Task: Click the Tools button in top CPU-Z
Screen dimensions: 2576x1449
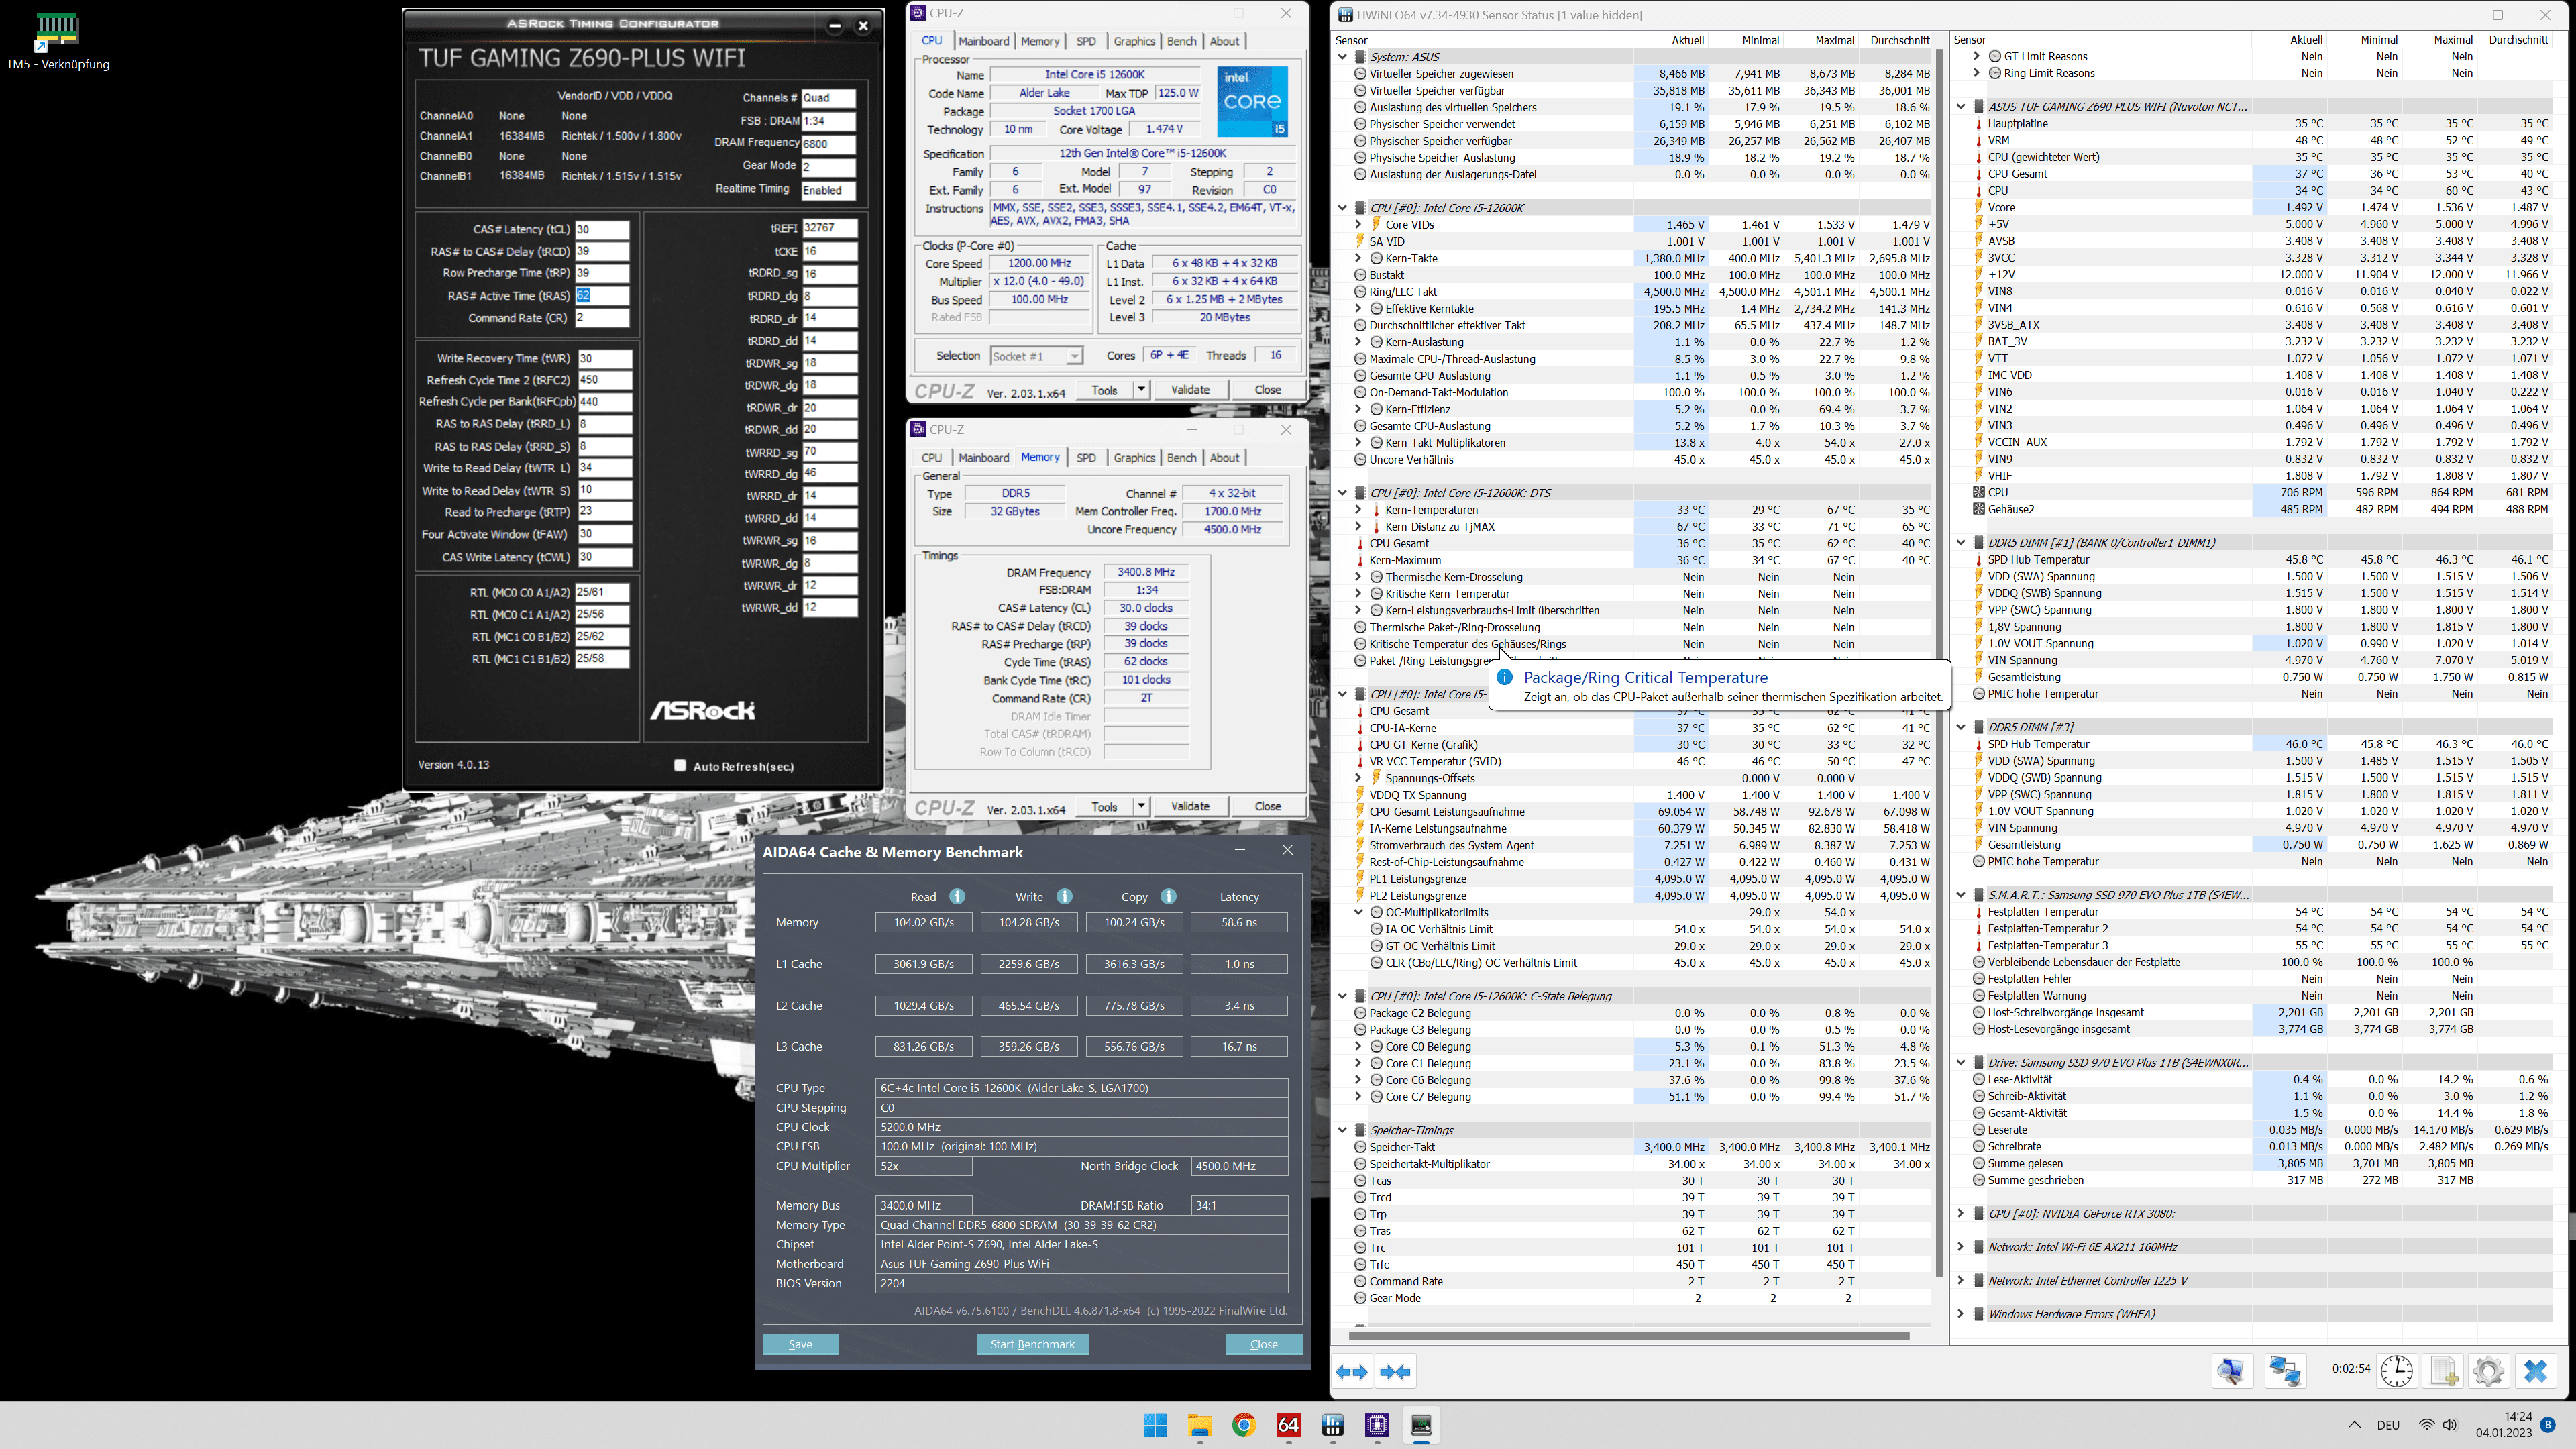Action: point(1104,390)
